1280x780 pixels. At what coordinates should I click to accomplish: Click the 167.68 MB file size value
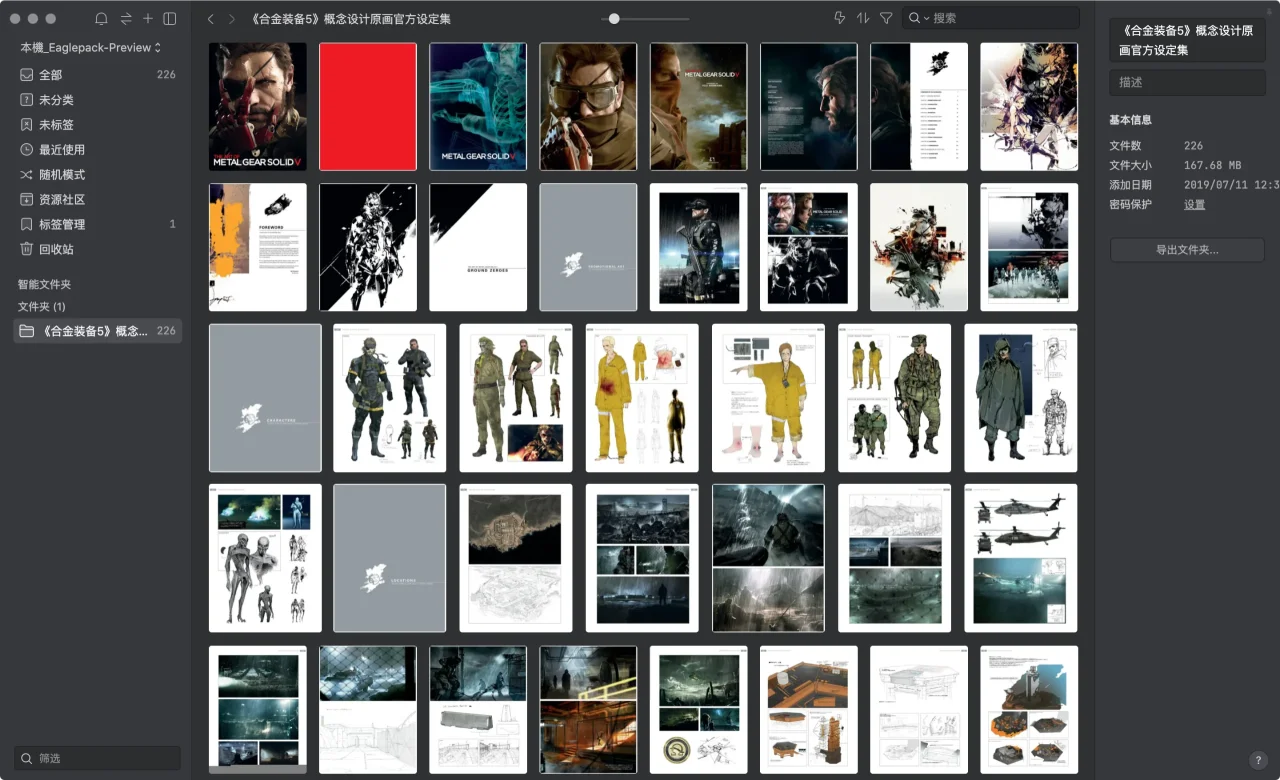pos(1212,165)
